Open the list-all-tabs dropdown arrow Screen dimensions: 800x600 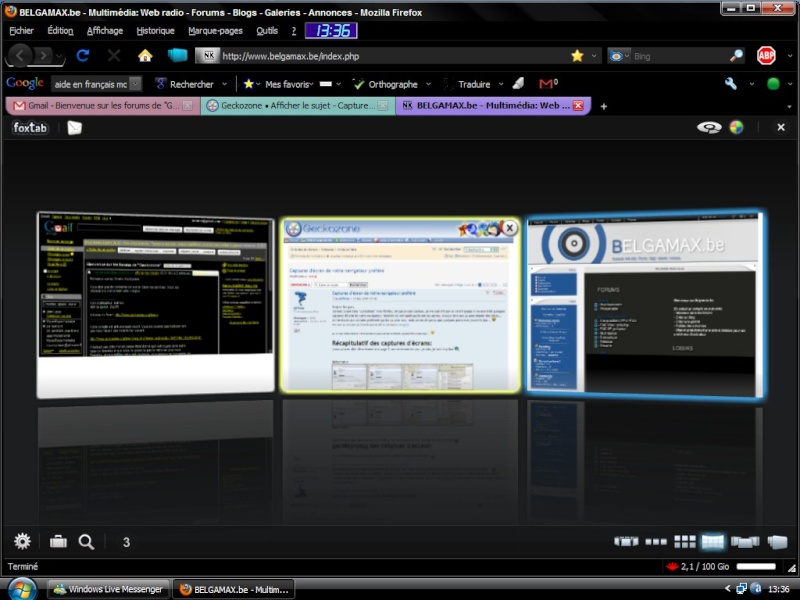tap(789, 107)
